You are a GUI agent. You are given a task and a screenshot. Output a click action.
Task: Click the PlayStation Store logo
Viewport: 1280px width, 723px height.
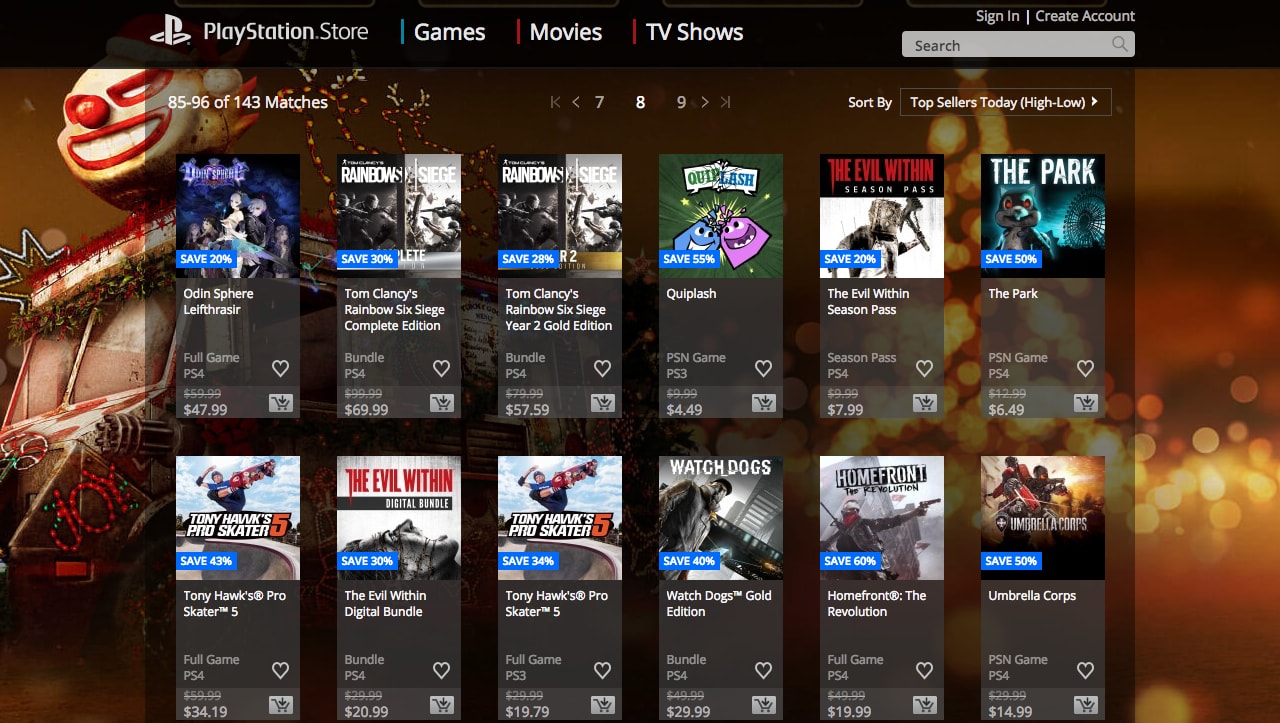pyautogui.click(x=259, y=32)
